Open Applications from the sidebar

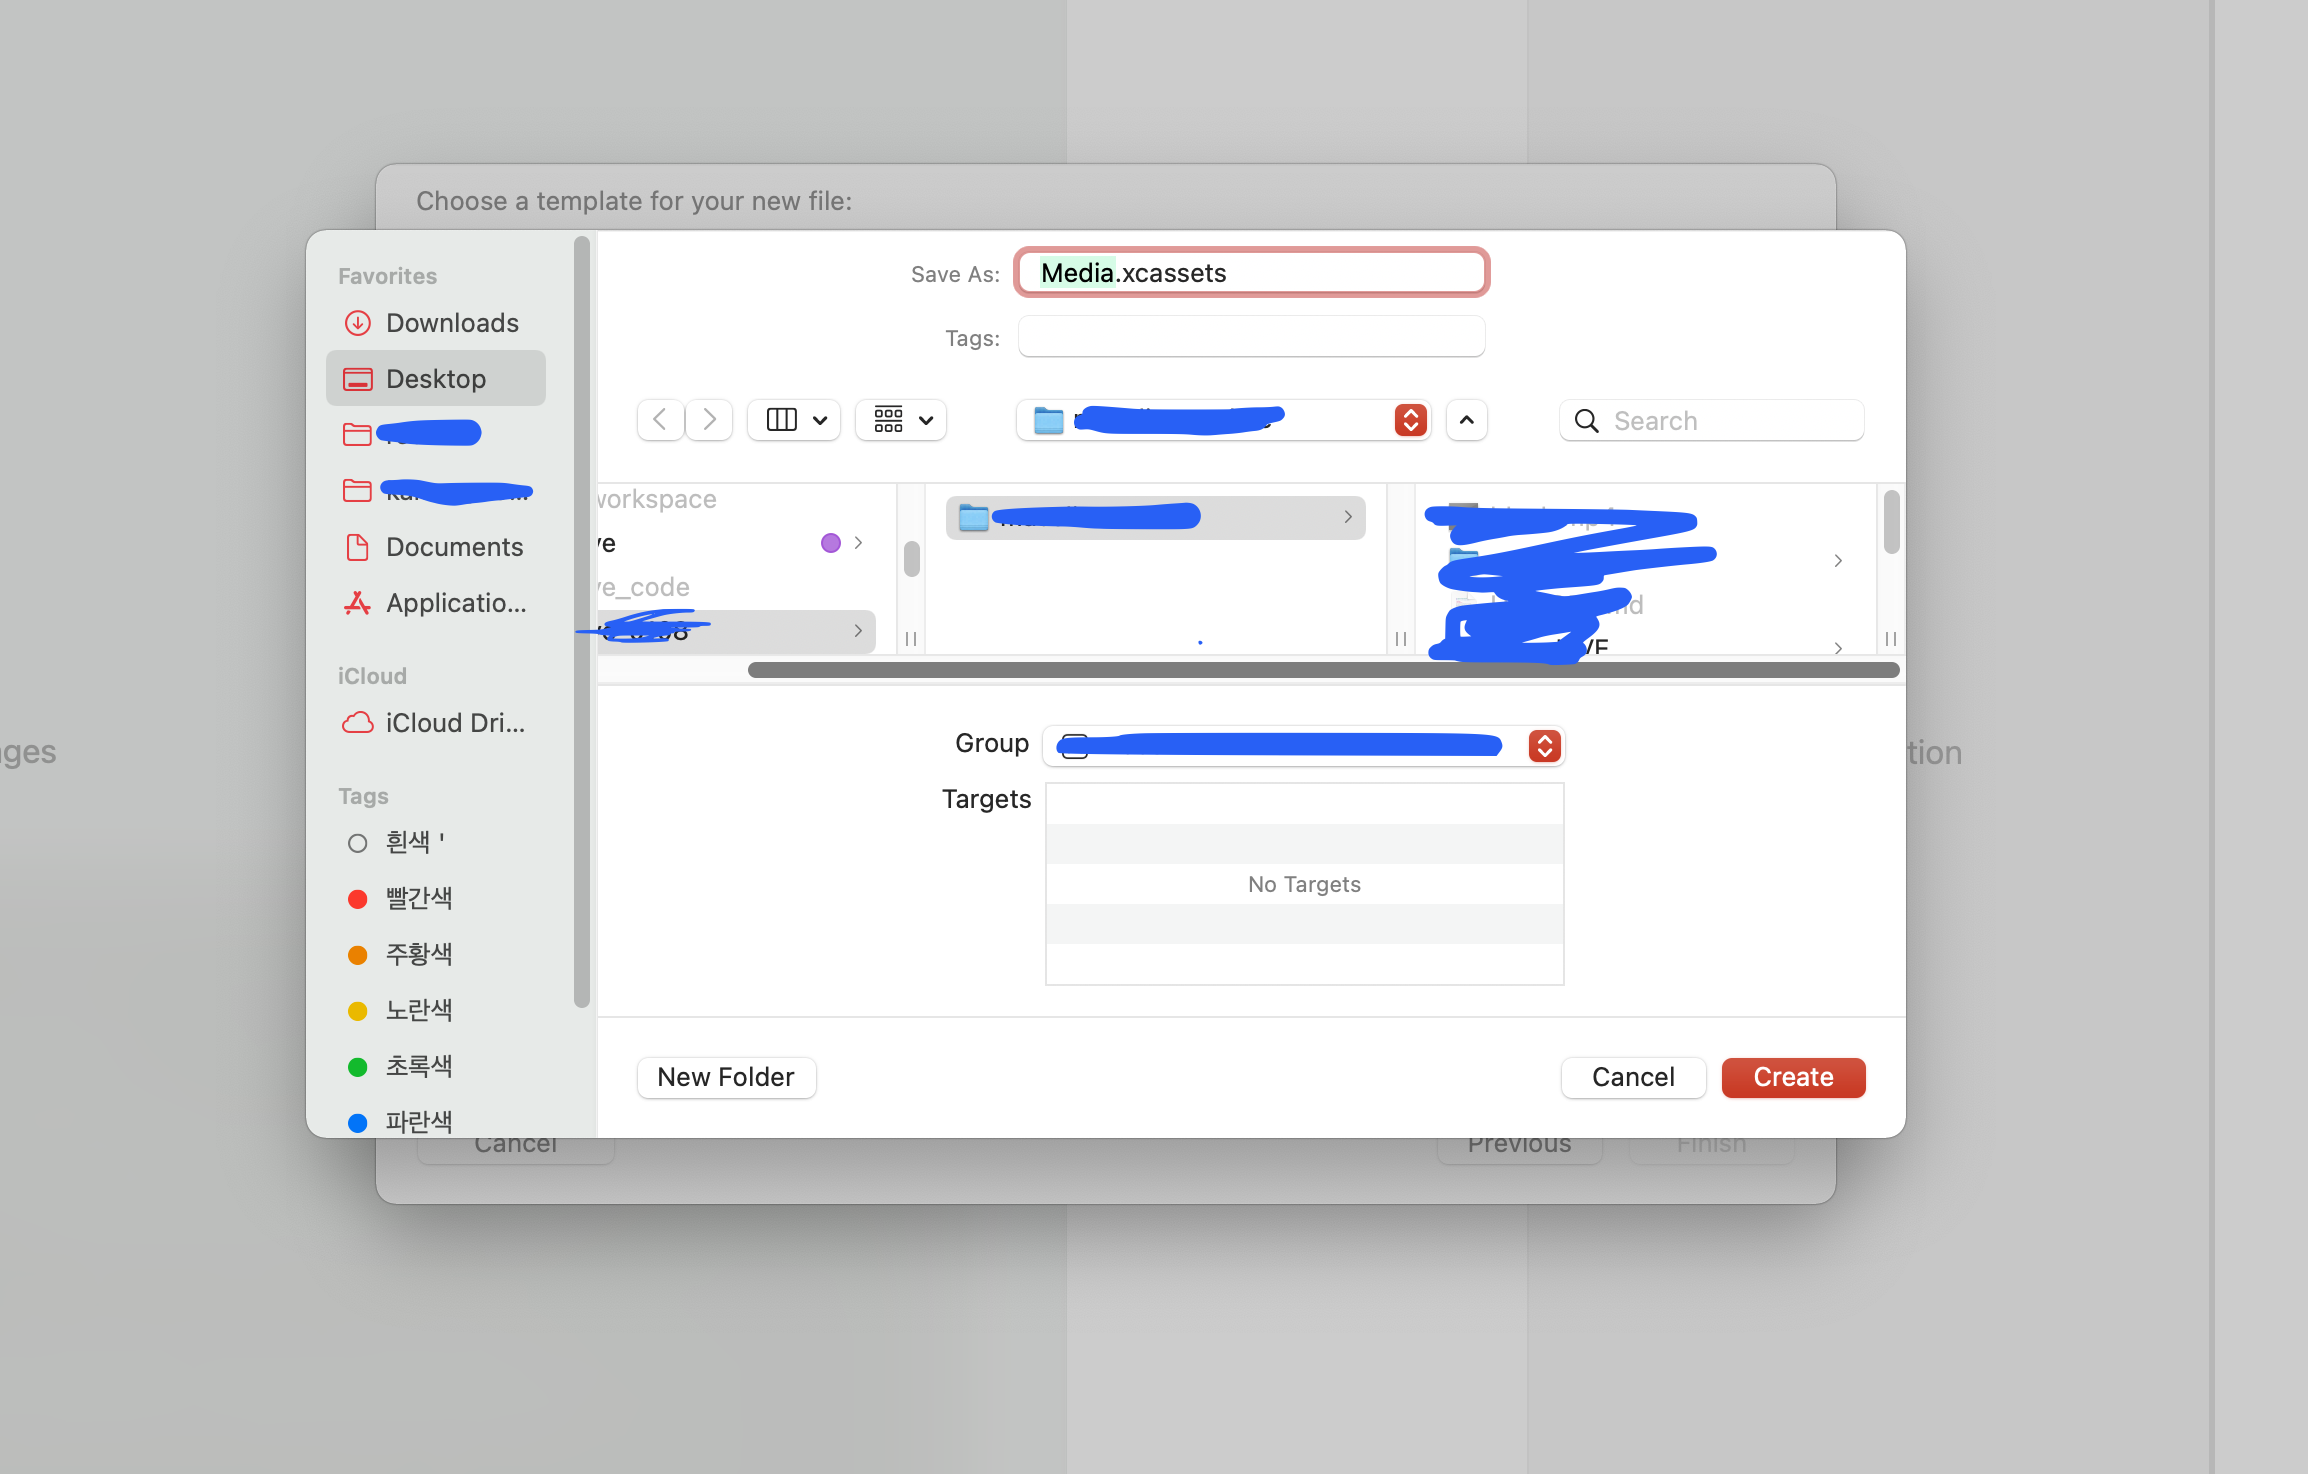(455, 603)
